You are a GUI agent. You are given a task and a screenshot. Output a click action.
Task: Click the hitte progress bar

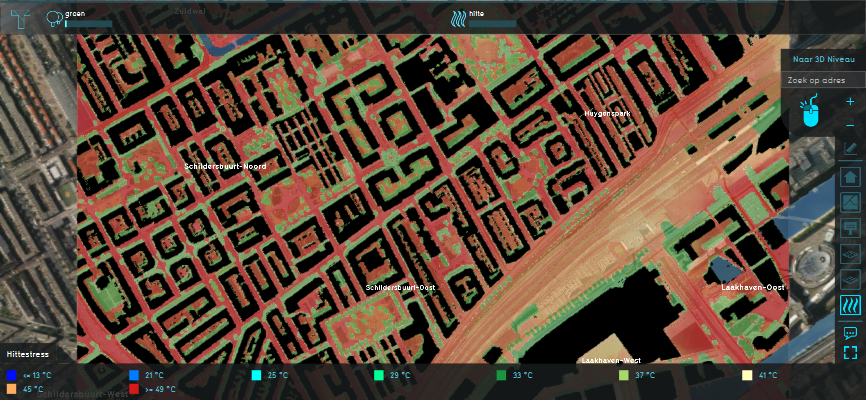(x=492, y=24)
